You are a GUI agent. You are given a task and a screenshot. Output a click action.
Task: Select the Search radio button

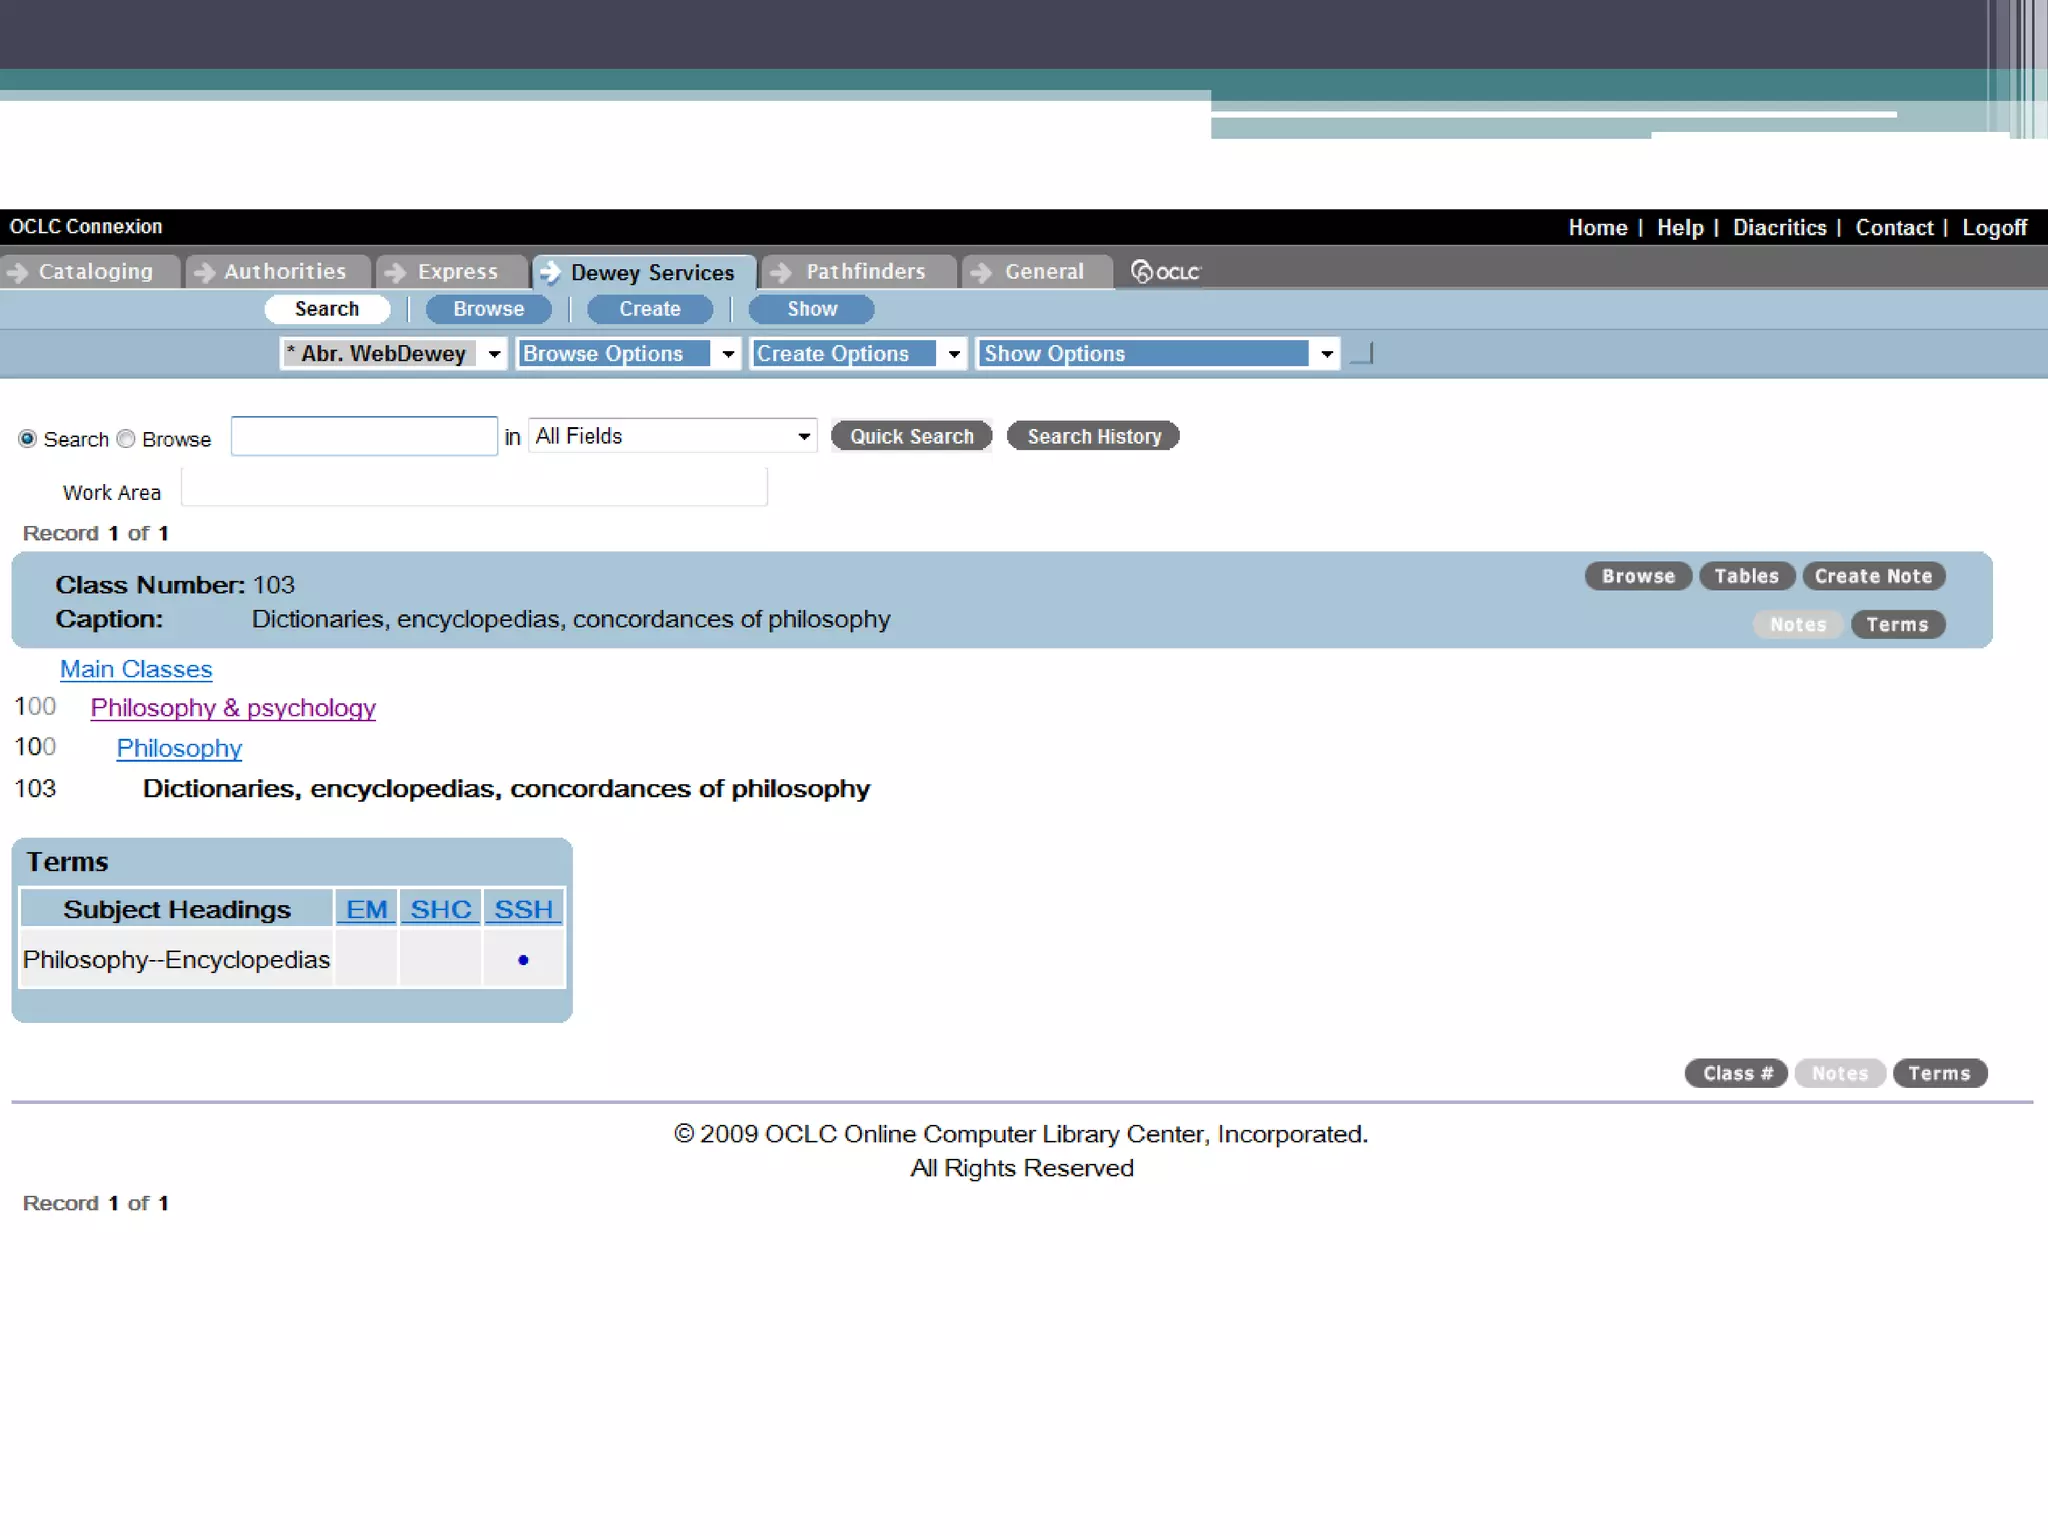pos(28,439)
